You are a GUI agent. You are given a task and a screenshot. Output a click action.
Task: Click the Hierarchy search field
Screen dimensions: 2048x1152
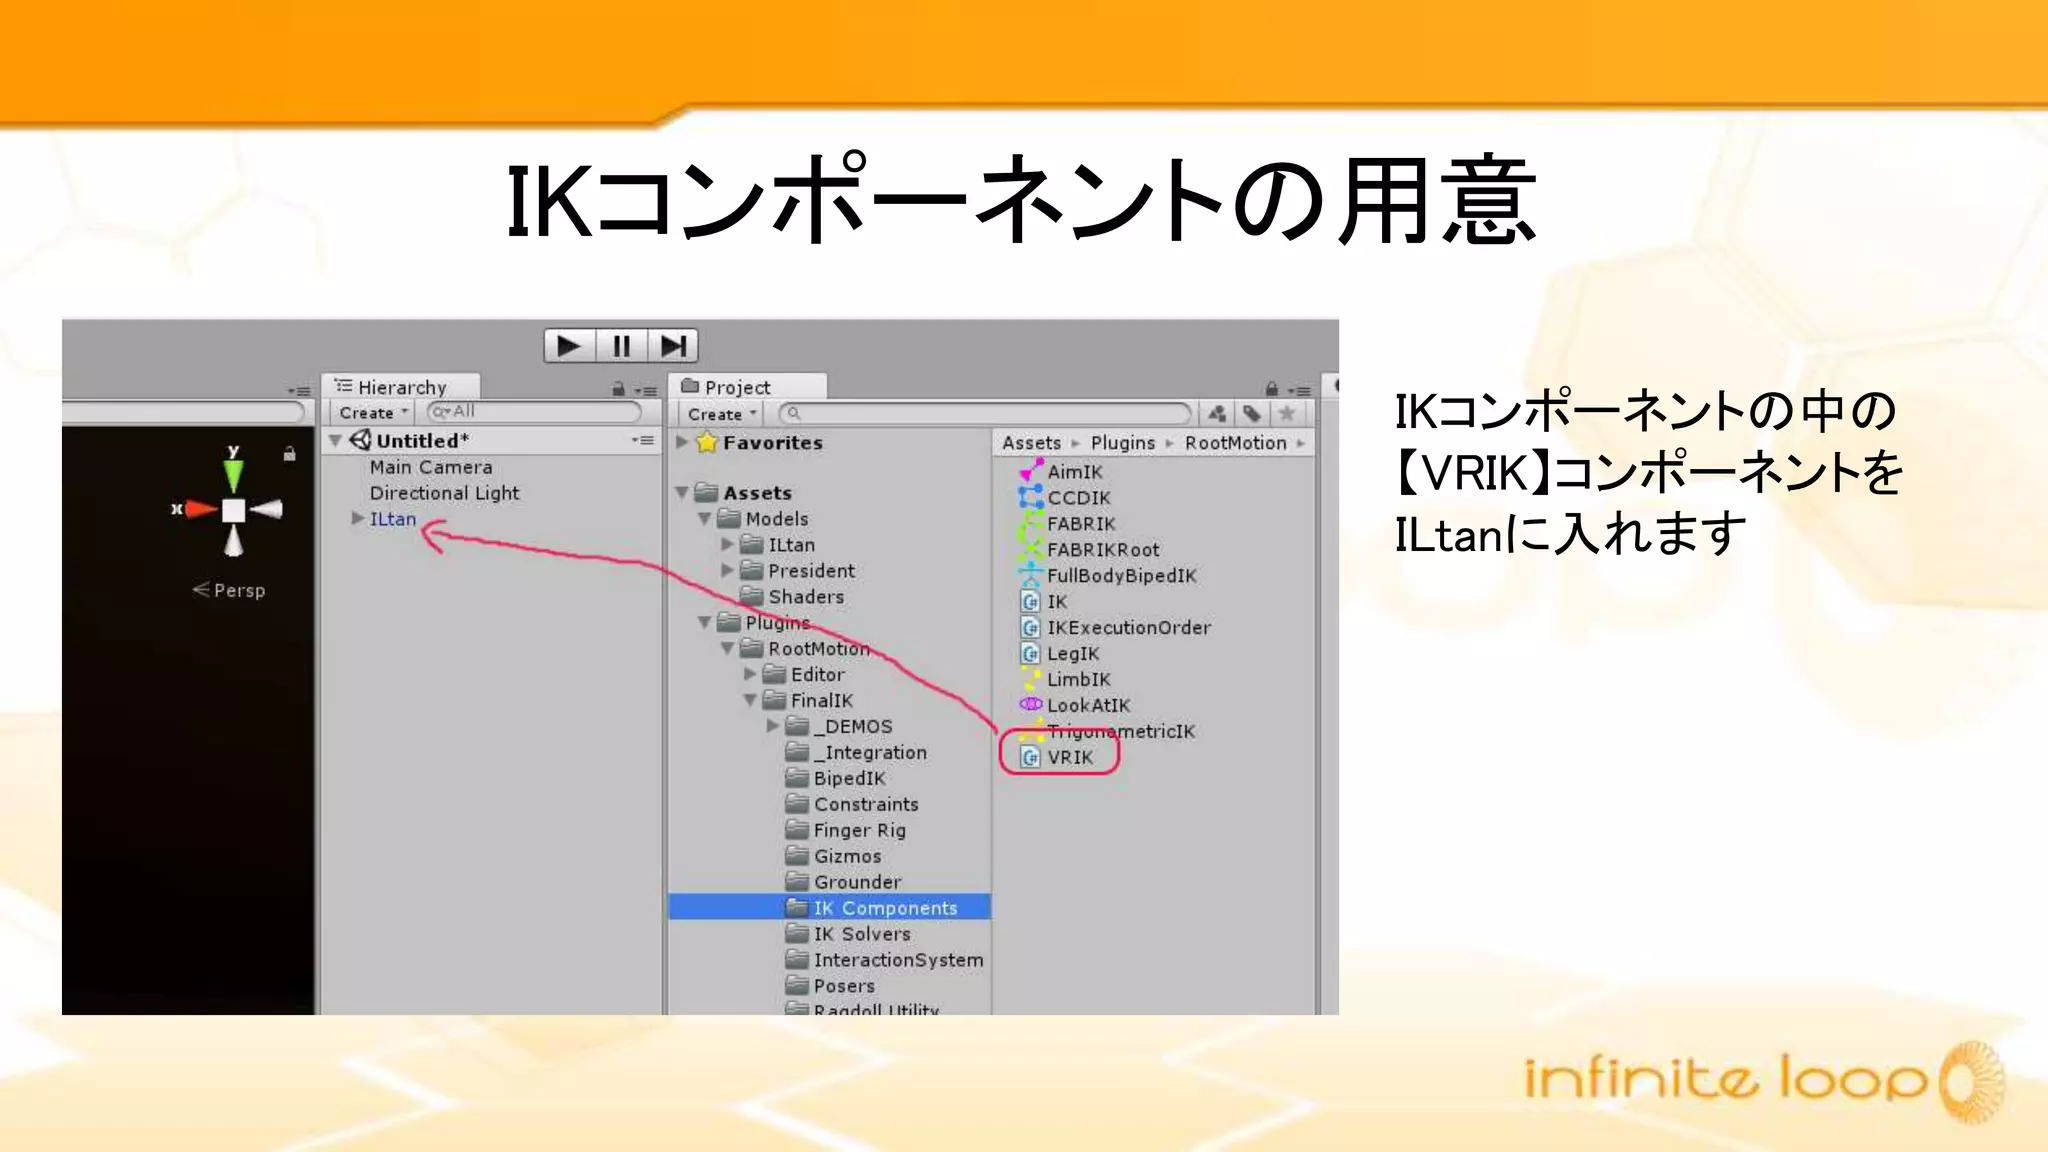pyautogui.click(x=534, y=412)
